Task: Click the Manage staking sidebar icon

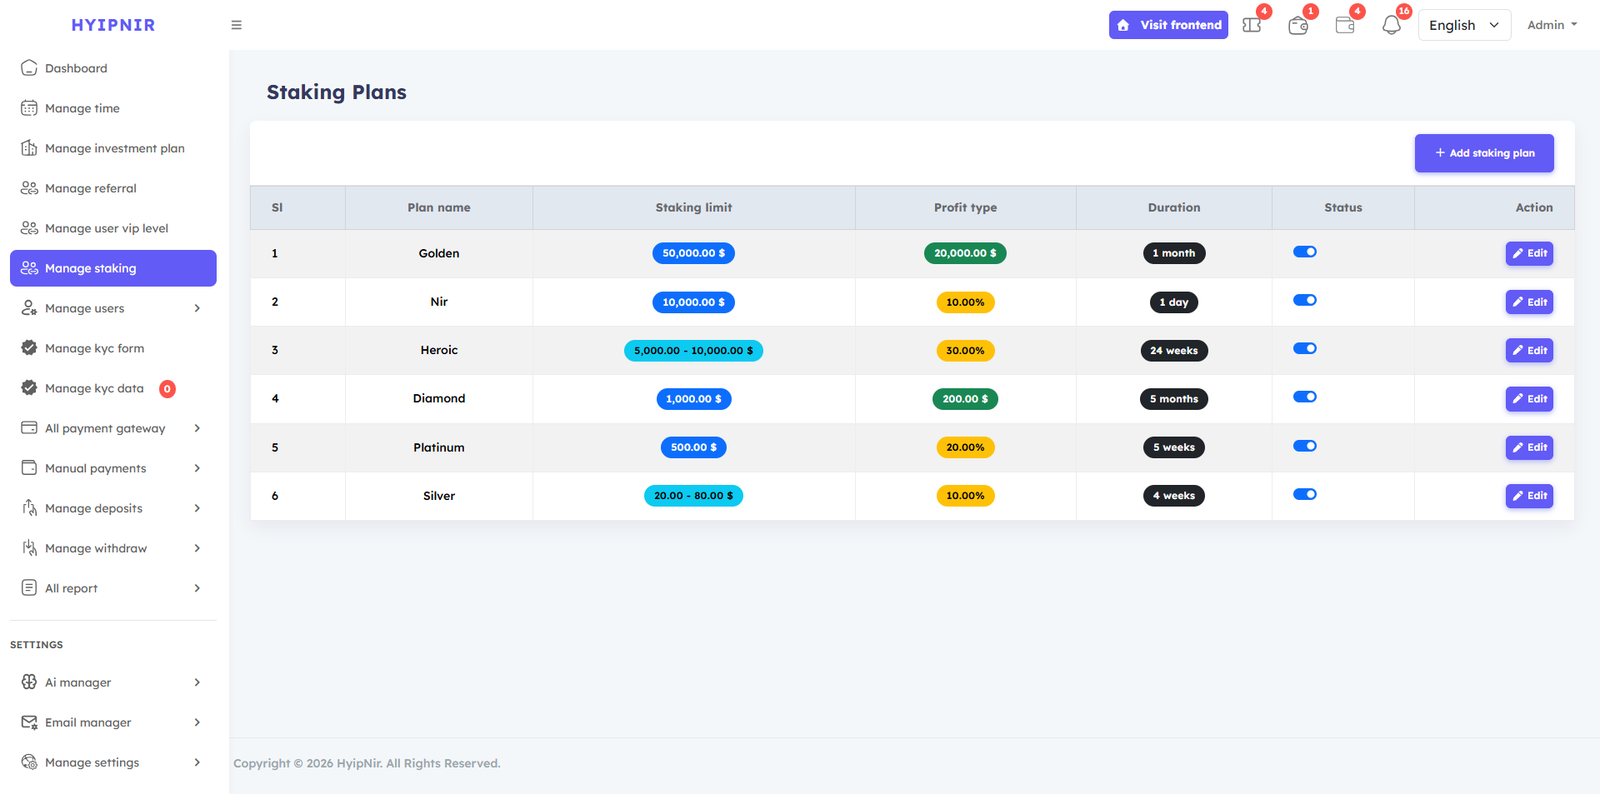Action: coord(29,268)
